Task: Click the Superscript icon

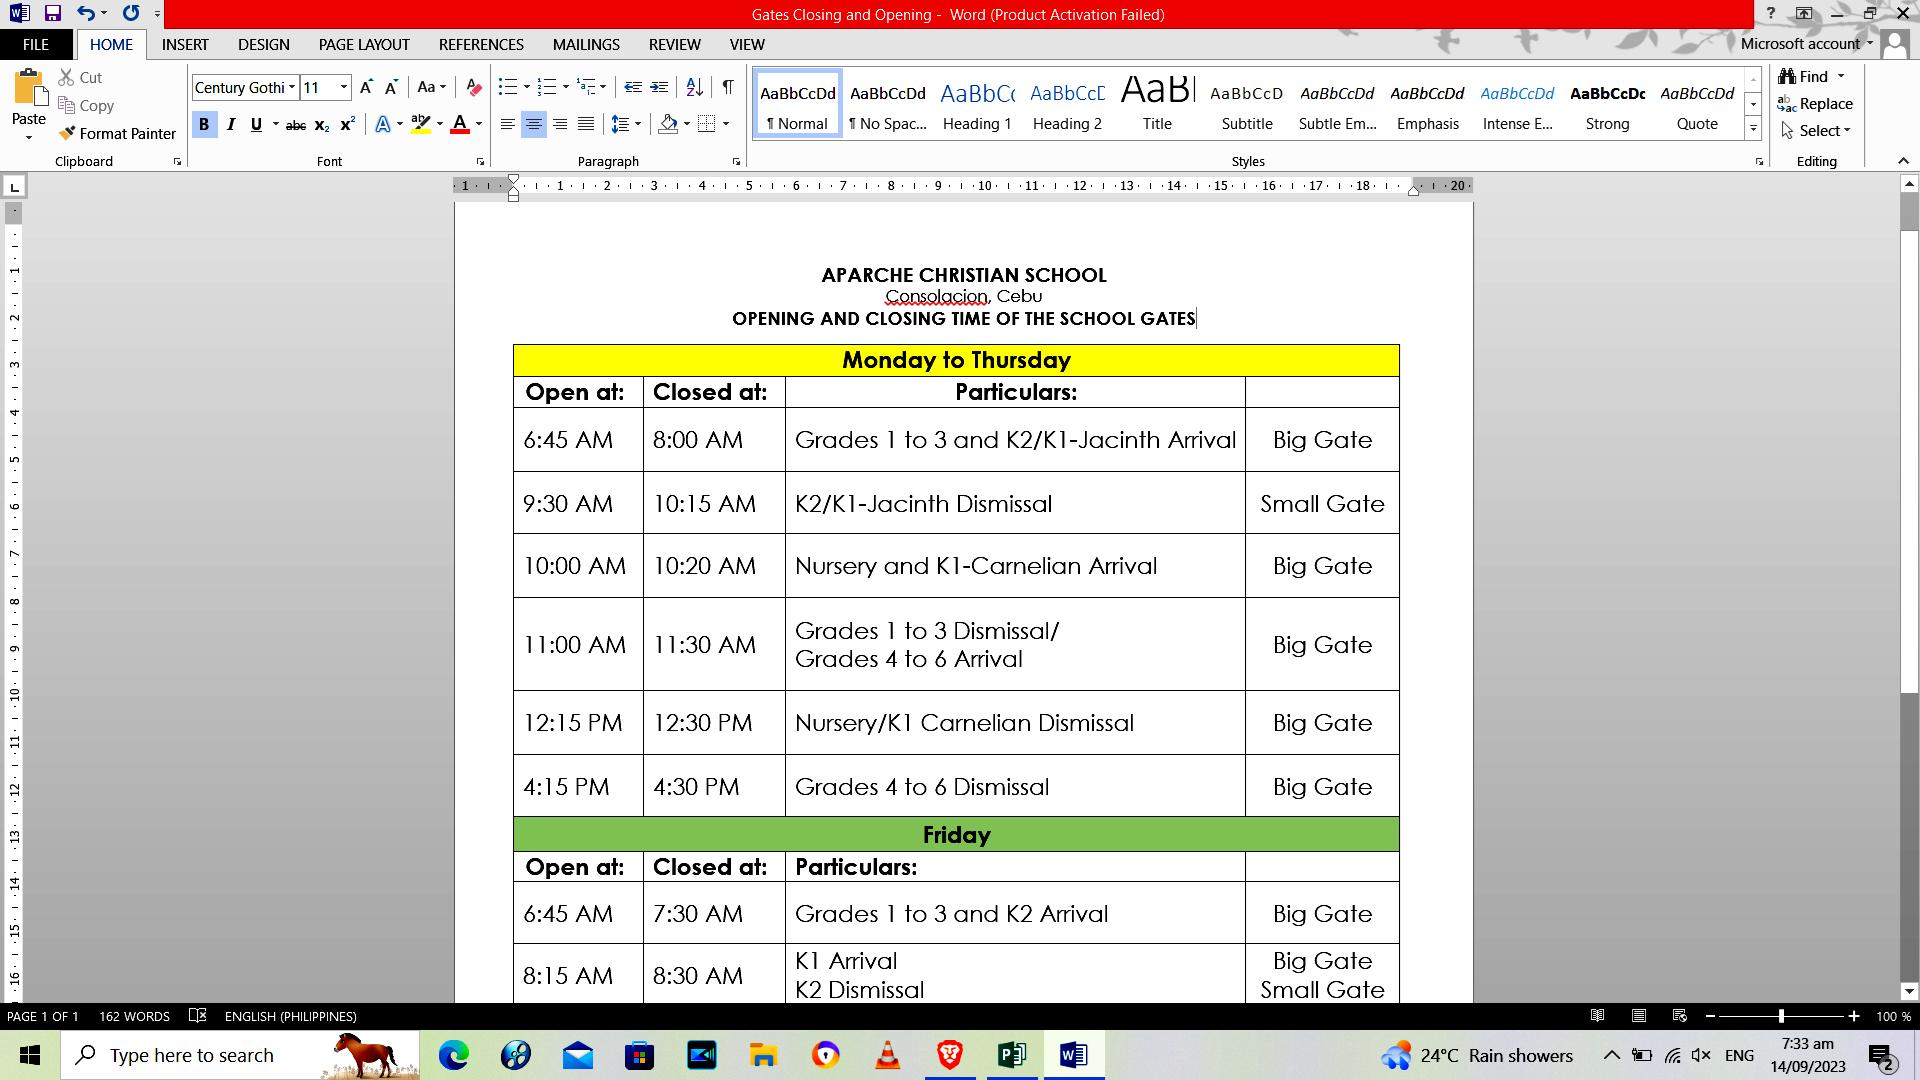Action: [347, 124]
